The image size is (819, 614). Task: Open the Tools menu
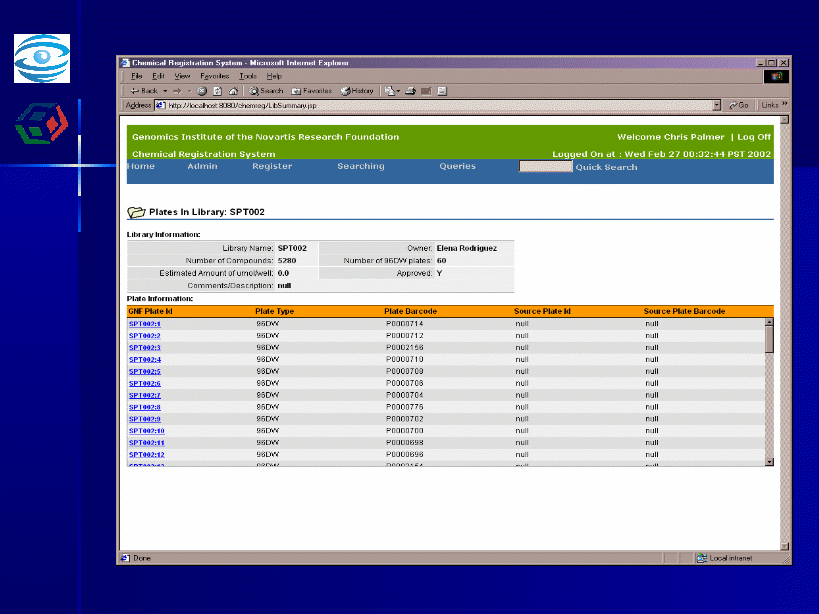[248, 76]
